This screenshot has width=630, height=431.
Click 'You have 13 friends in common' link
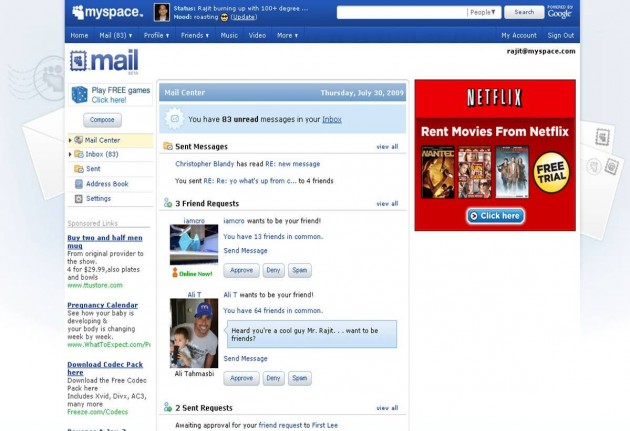pyautogui.click(x=273, y=237)
